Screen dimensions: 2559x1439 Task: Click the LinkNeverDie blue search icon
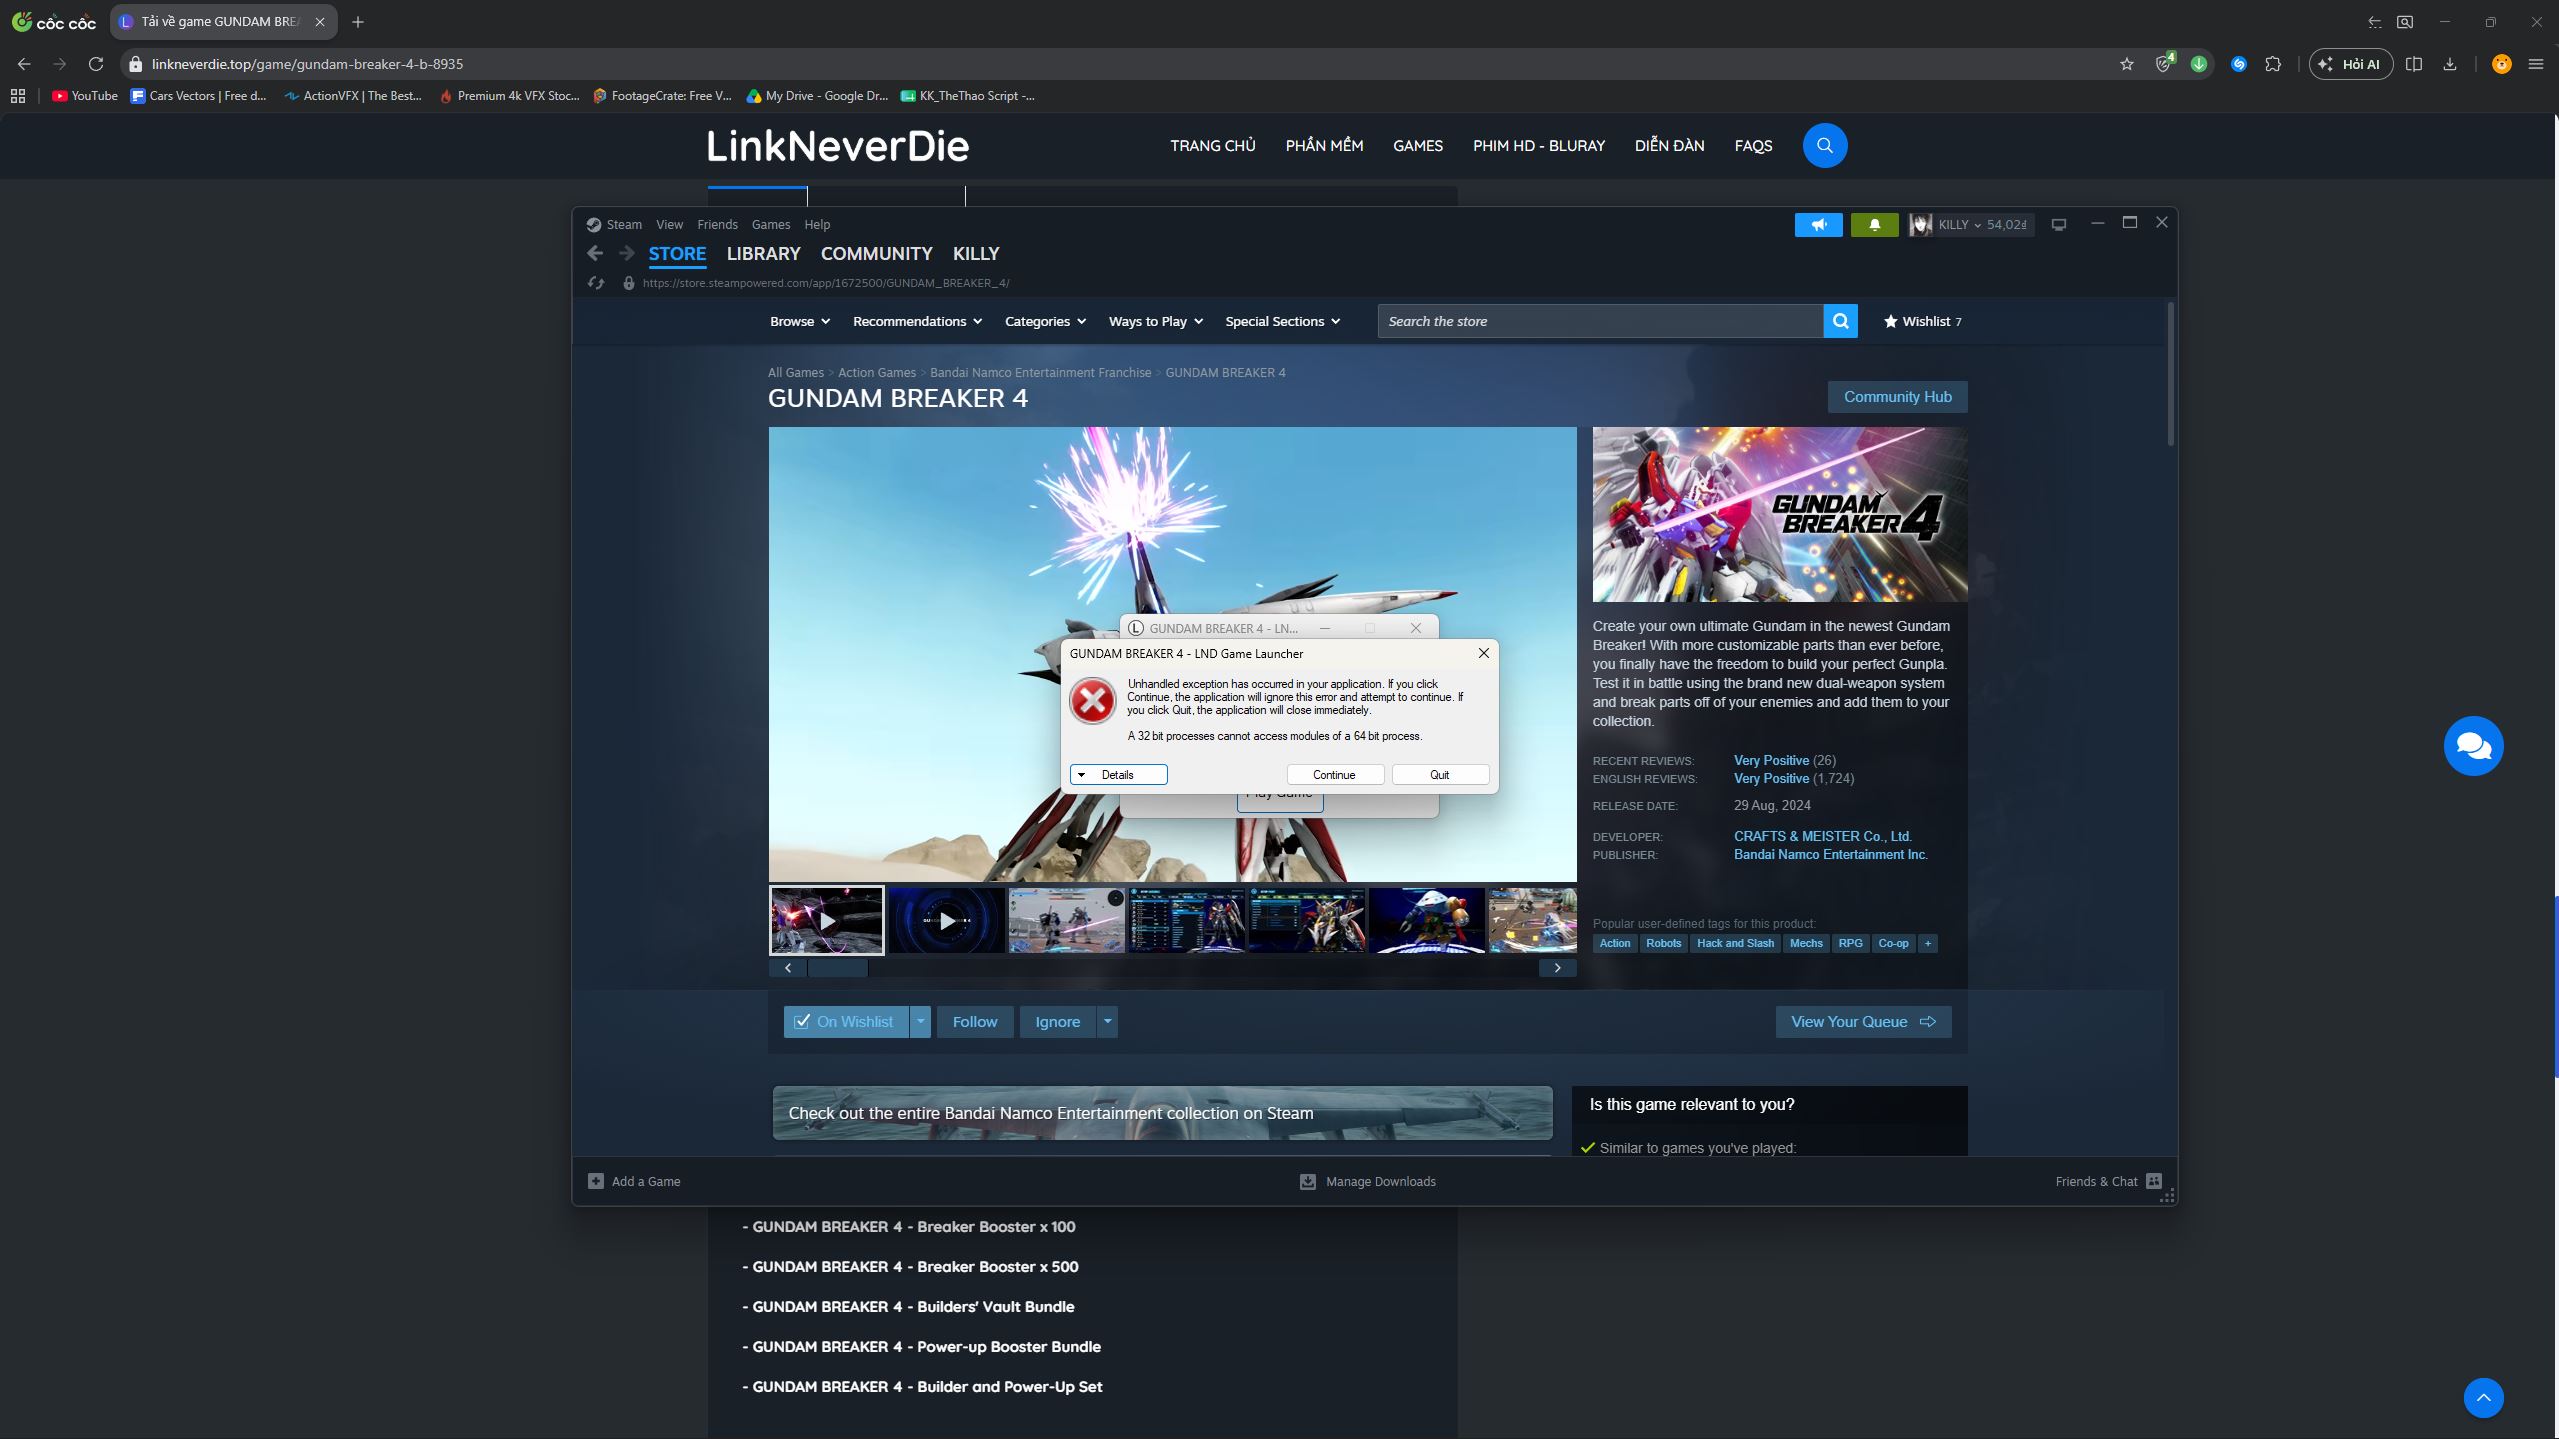click(x=1824, y=146)
